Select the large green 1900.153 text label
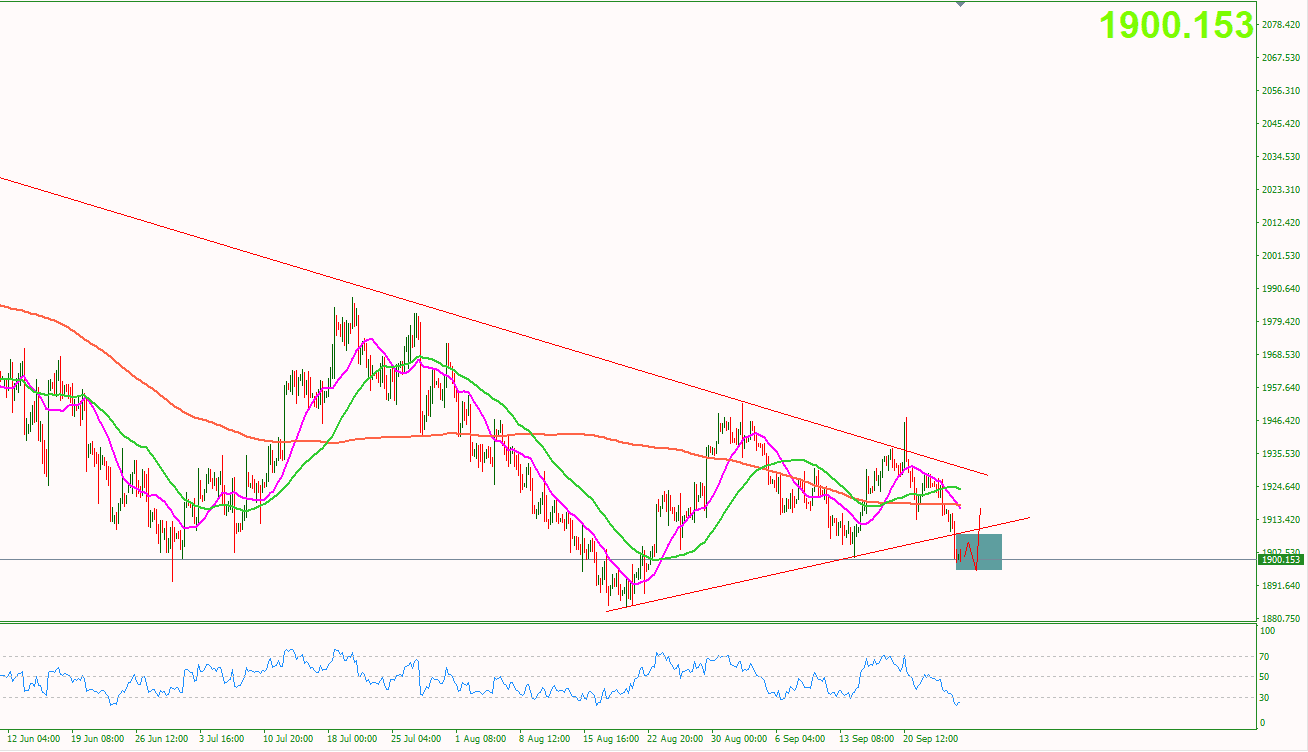 pyautogui.click(x=1177, y=25)
